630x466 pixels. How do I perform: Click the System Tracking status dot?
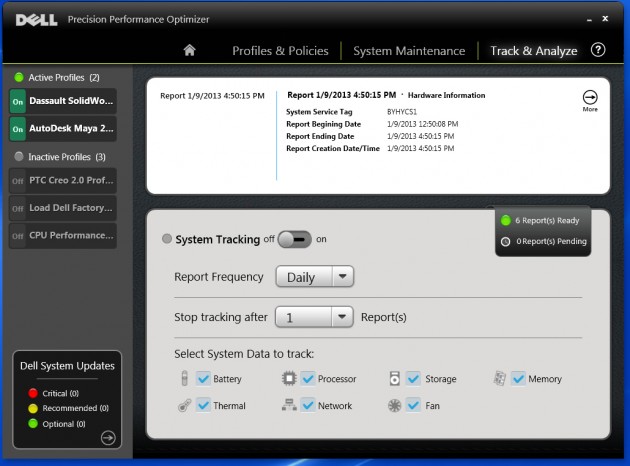tap(167, 239)
